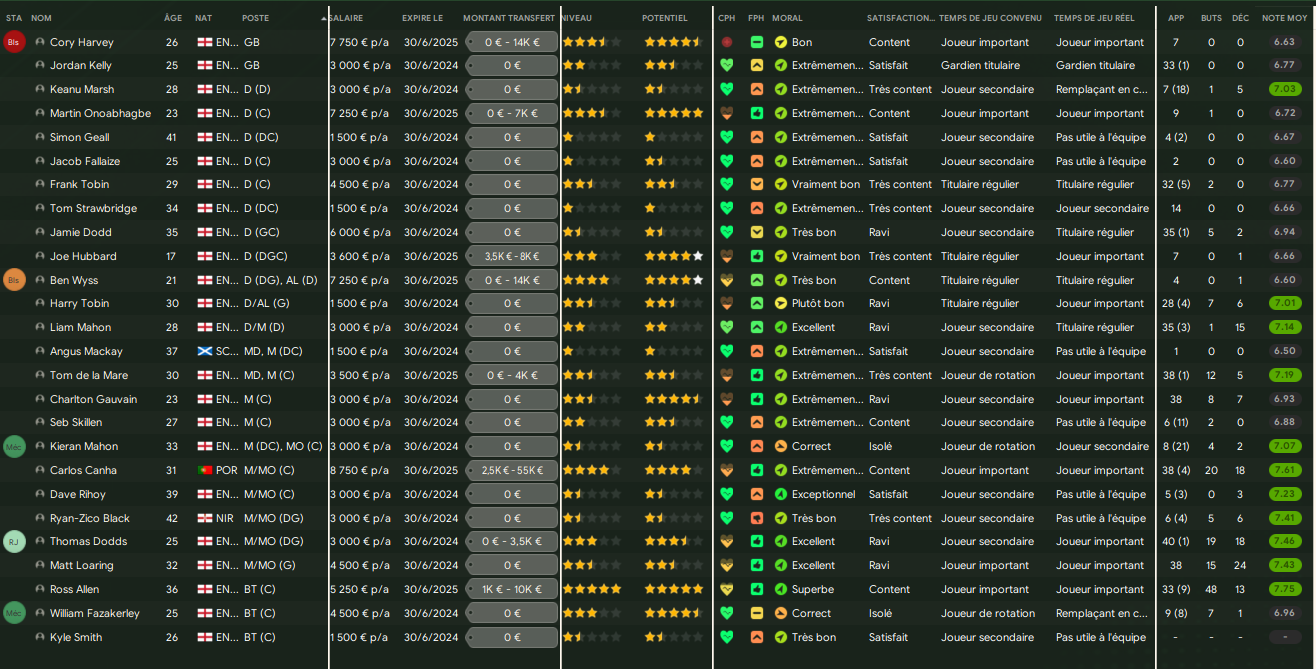1316x669 pixels.
Task: Click the Méc status badge for Kieran Mahon
Action: (x=15, y=446)
